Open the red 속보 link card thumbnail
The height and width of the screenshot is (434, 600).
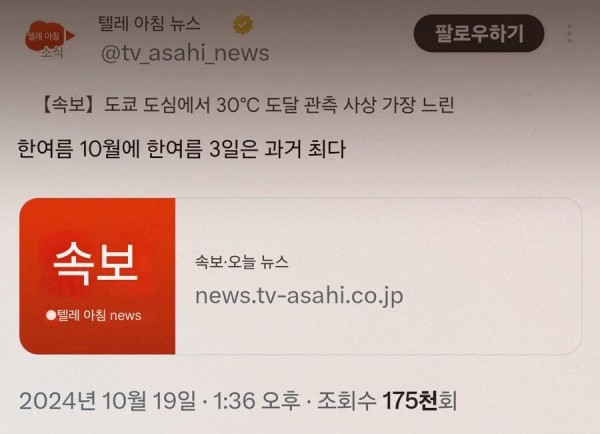[x=97, y=276]
